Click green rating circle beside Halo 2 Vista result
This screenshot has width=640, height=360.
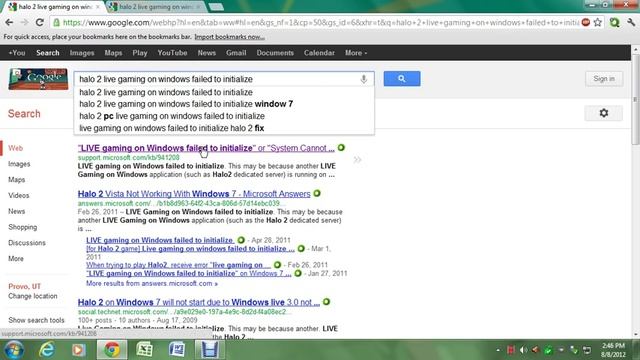tap(317, 193)
